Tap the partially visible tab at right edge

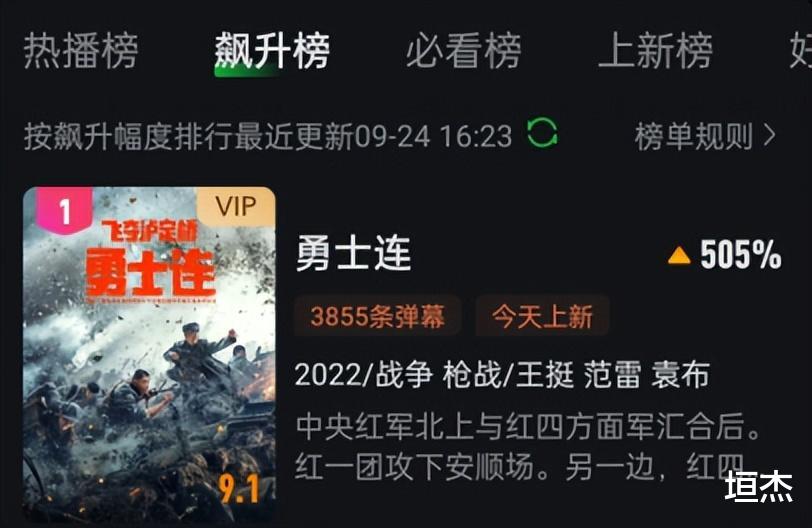(801, 50)
